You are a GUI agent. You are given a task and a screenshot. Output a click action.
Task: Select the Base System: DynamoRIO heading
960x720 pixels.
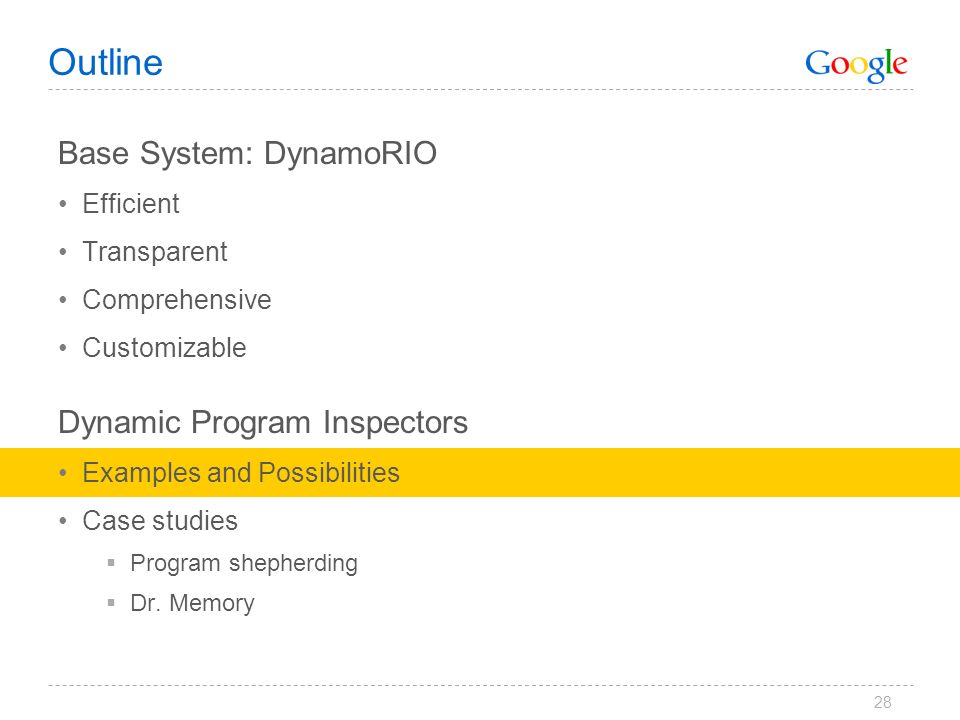click(247, 154)
